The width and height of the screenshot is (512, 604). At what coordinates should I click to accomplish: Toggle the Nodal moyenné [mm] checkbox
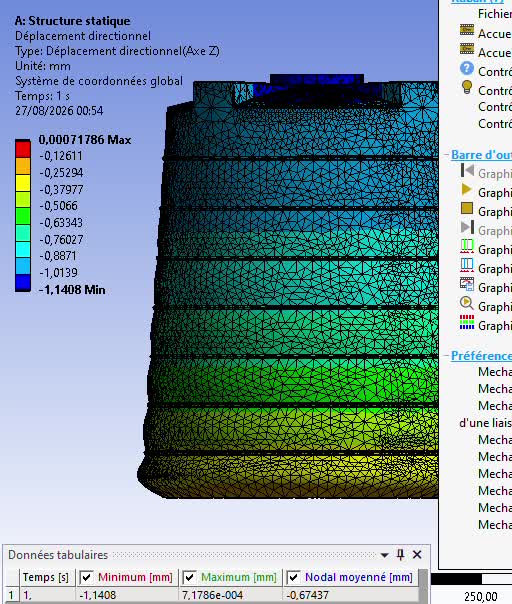tap(293, 577)
